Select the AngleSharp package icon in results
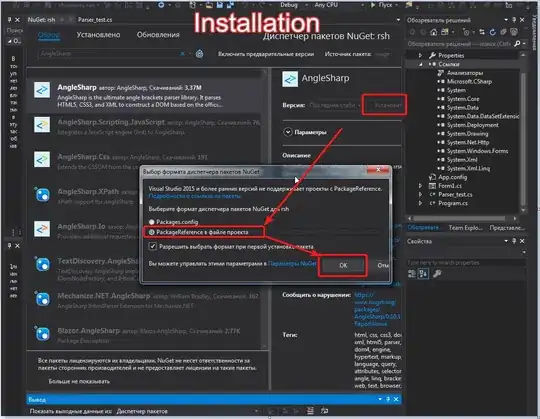This screenshot has width=540, height=419. click(42, 90)
